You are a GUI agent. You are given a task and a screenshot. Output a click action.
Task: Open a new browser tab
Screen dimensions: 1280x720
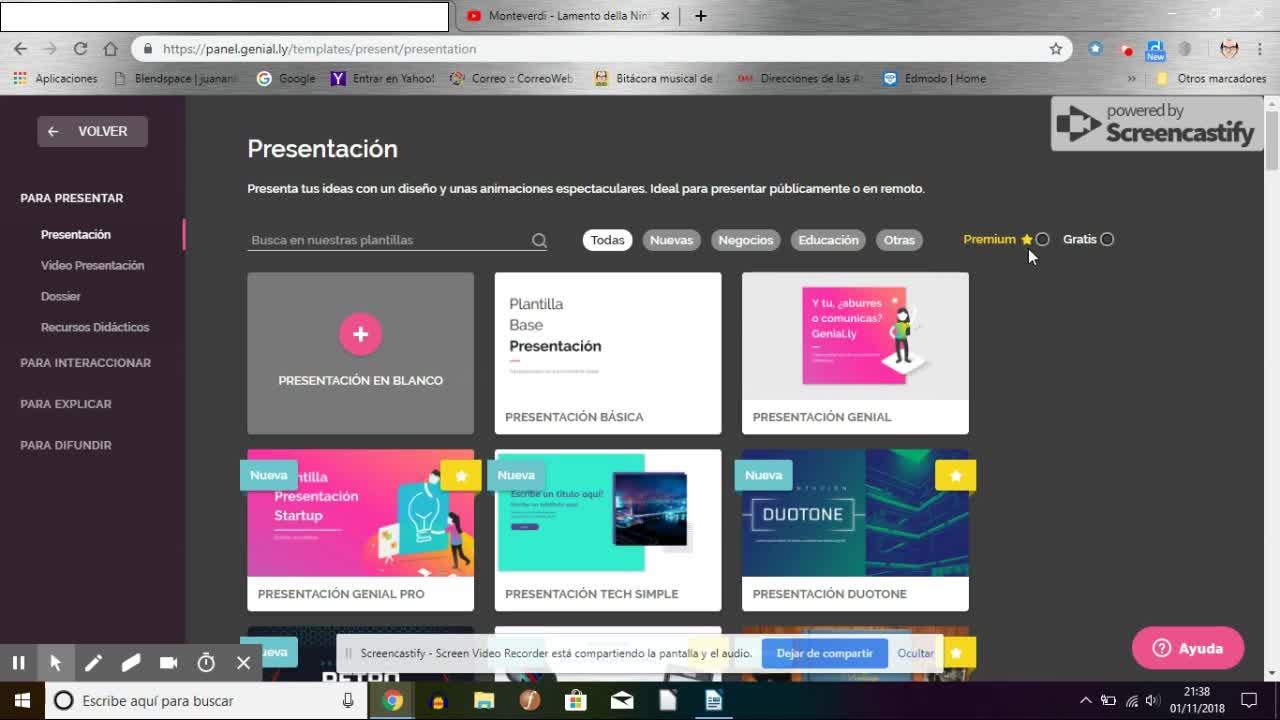coord(700,15)
